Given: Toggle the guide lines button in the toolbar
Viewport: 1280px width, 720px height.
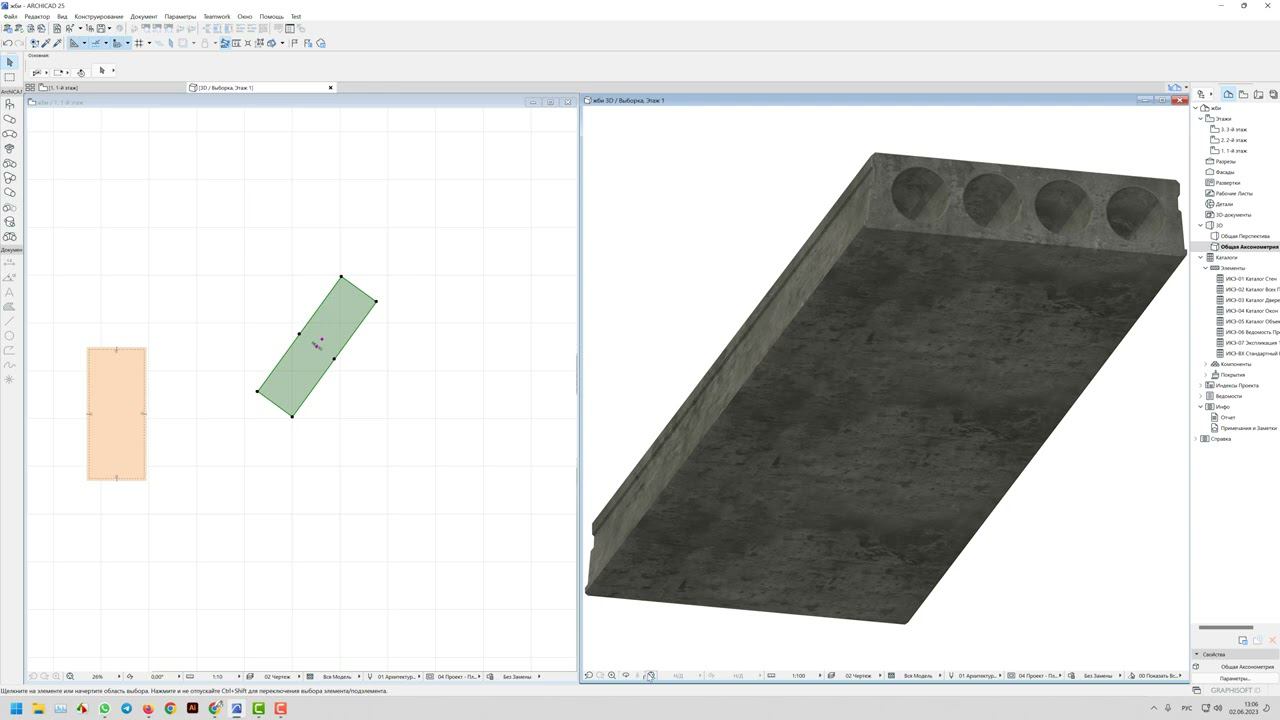Looking at the screenshot, I should pyautogui.click(x=74, y=43).
